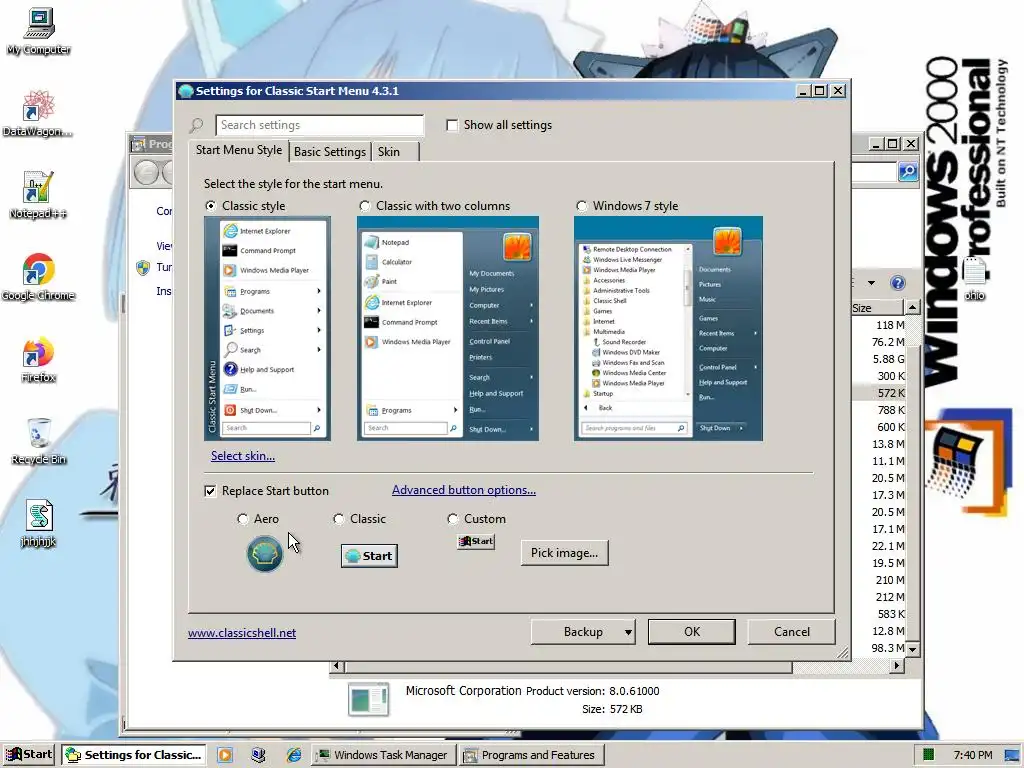Click the Pick image button
Screen dimensions: 1024x768
[x=564, y=552]
